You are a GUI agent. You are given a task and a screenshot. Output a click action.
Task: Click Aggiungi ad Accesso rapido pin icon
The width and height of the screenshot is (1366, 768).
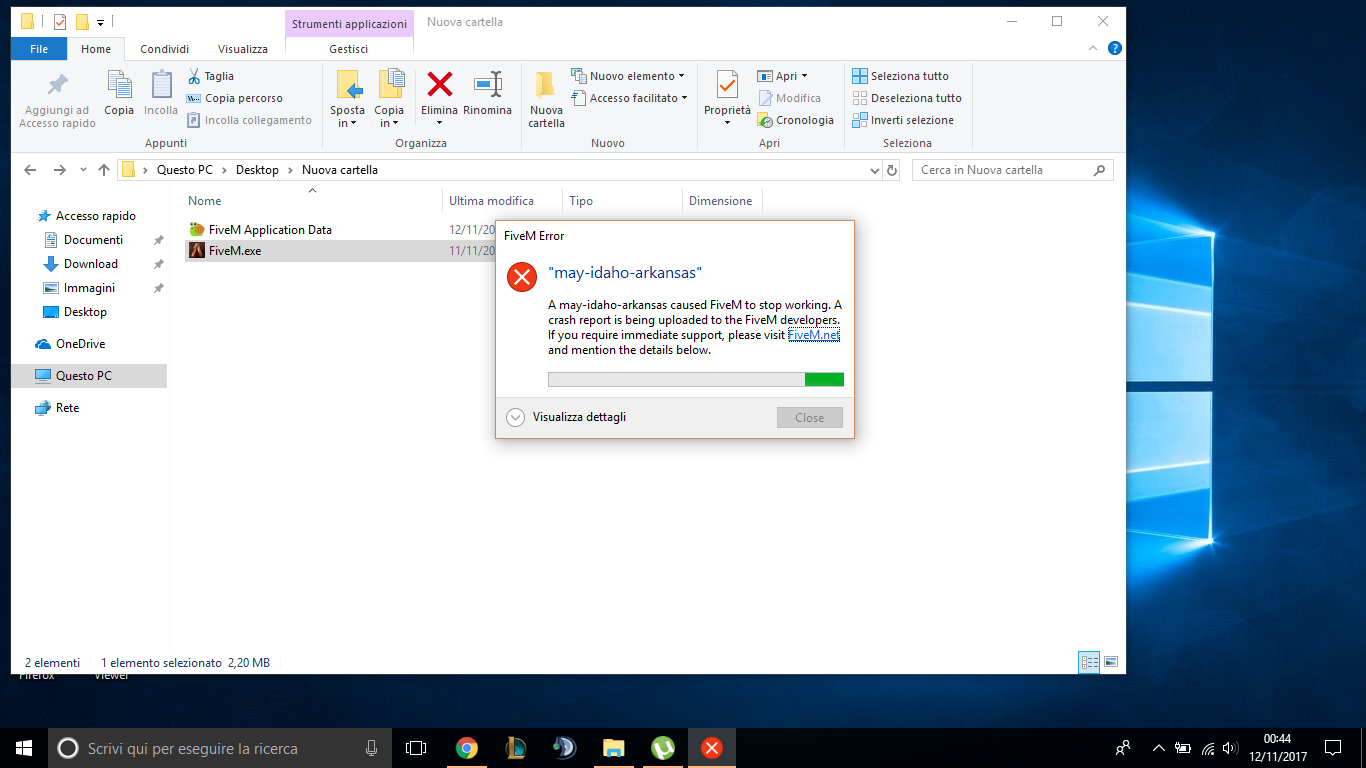point(58,85)
